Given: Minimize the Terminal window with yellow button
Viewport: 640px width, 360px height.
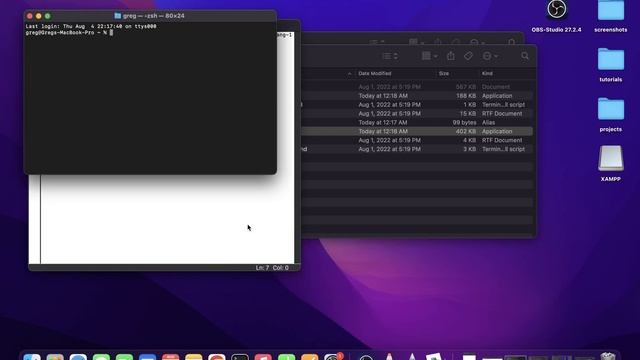Looking at the screenshot, I should pyautogui.click(x=38, y=16).
